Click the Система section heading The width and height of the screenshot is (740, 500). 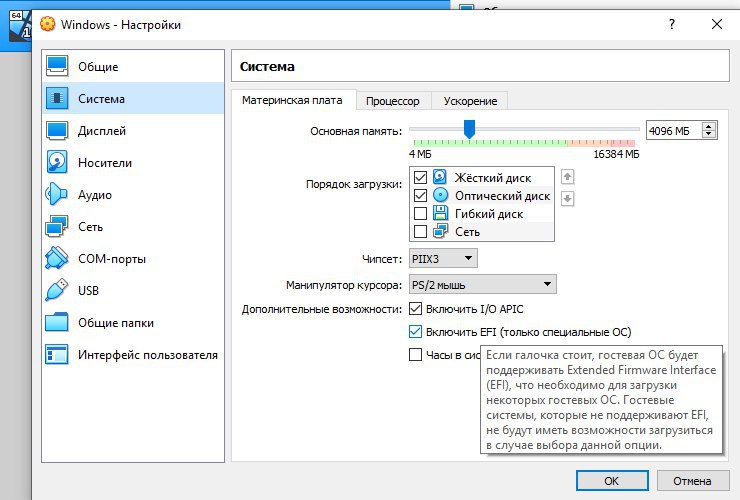[x=267, y=67]
